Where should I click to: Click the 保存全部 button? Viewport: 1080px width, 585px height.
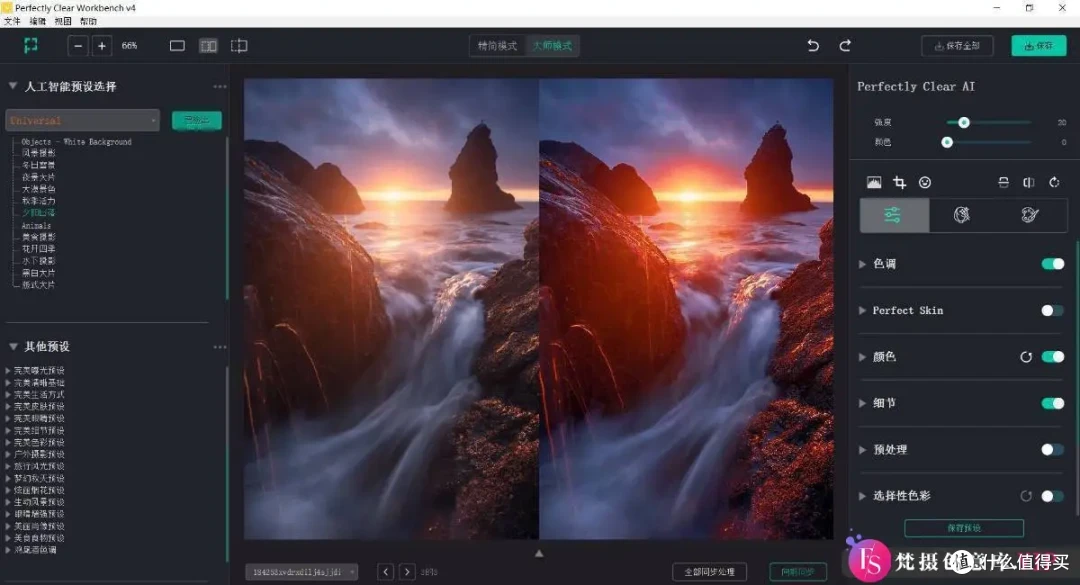pyautogui.click(x=957, y=46)
